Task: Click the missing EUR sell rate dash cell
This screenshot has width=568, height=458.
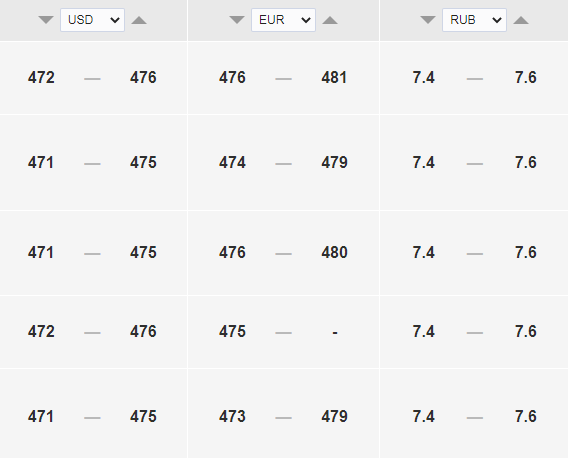Action: click(x=335, y=332)
